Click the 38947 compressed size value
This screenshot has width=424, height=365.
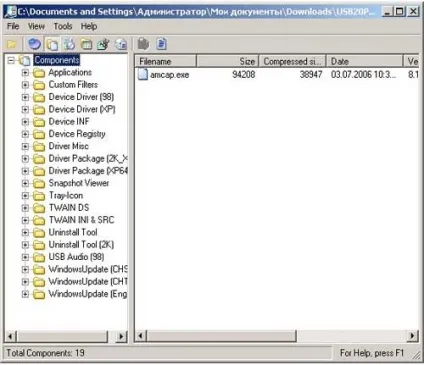click(311, 74)
